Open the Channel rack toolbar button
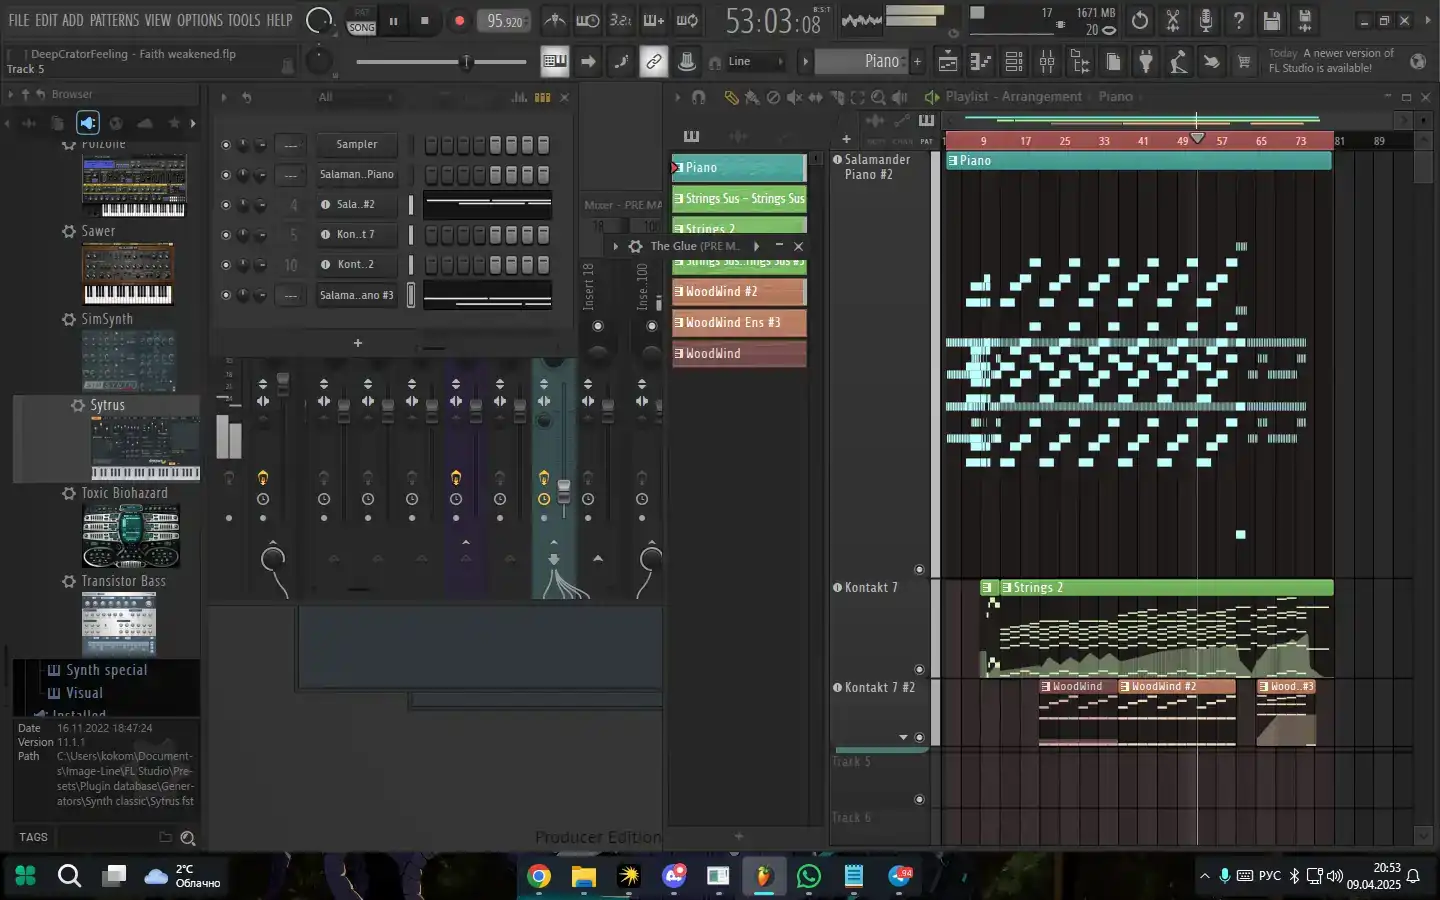Screen dimensions: 1440x900 click(x=1014, y=62)
